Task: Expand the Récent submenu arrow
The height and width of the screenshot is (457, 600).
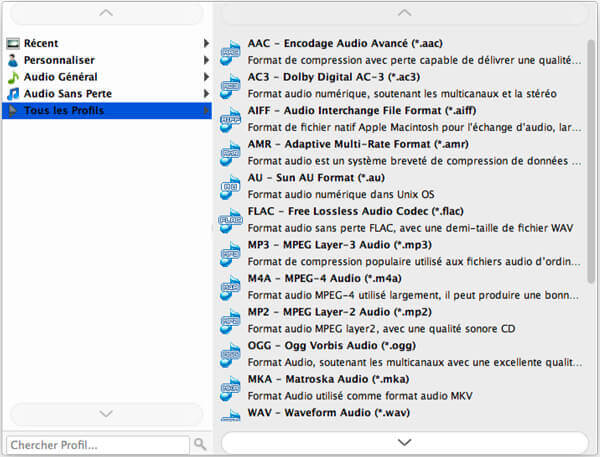Action: 206,44
